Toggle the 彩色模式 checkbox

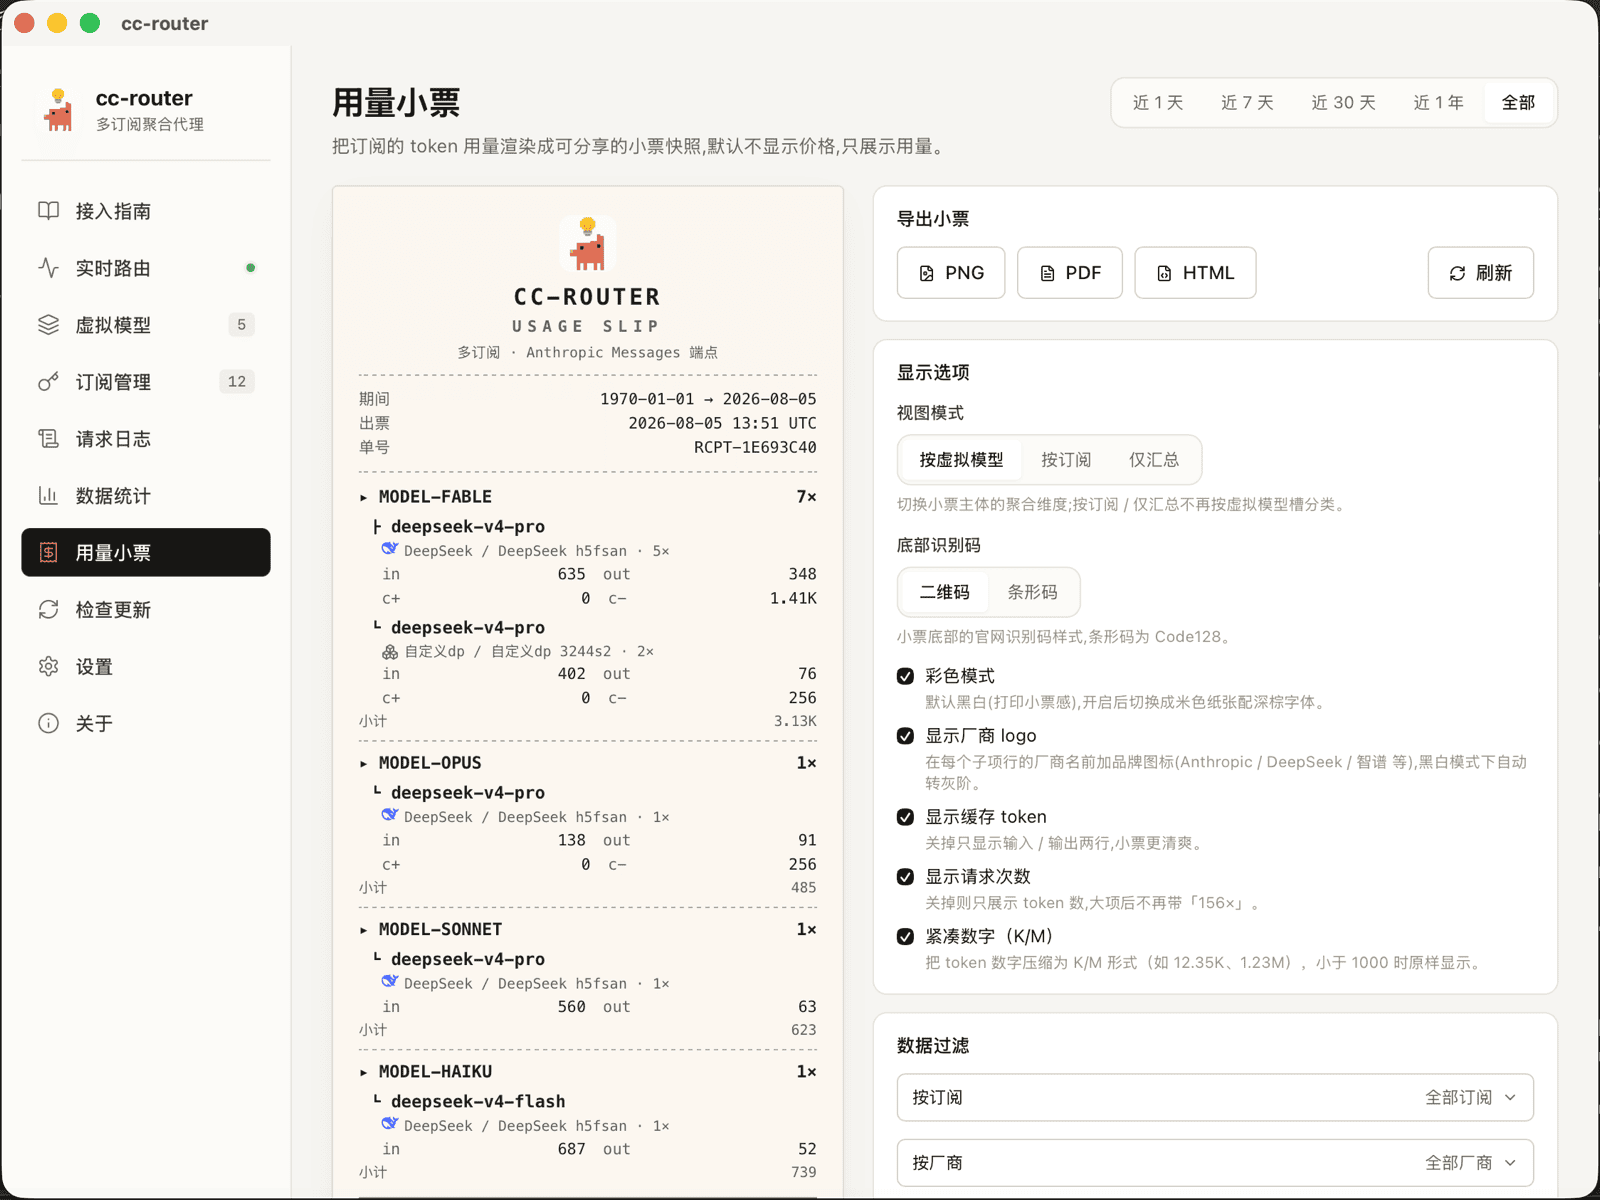[905, 677]
